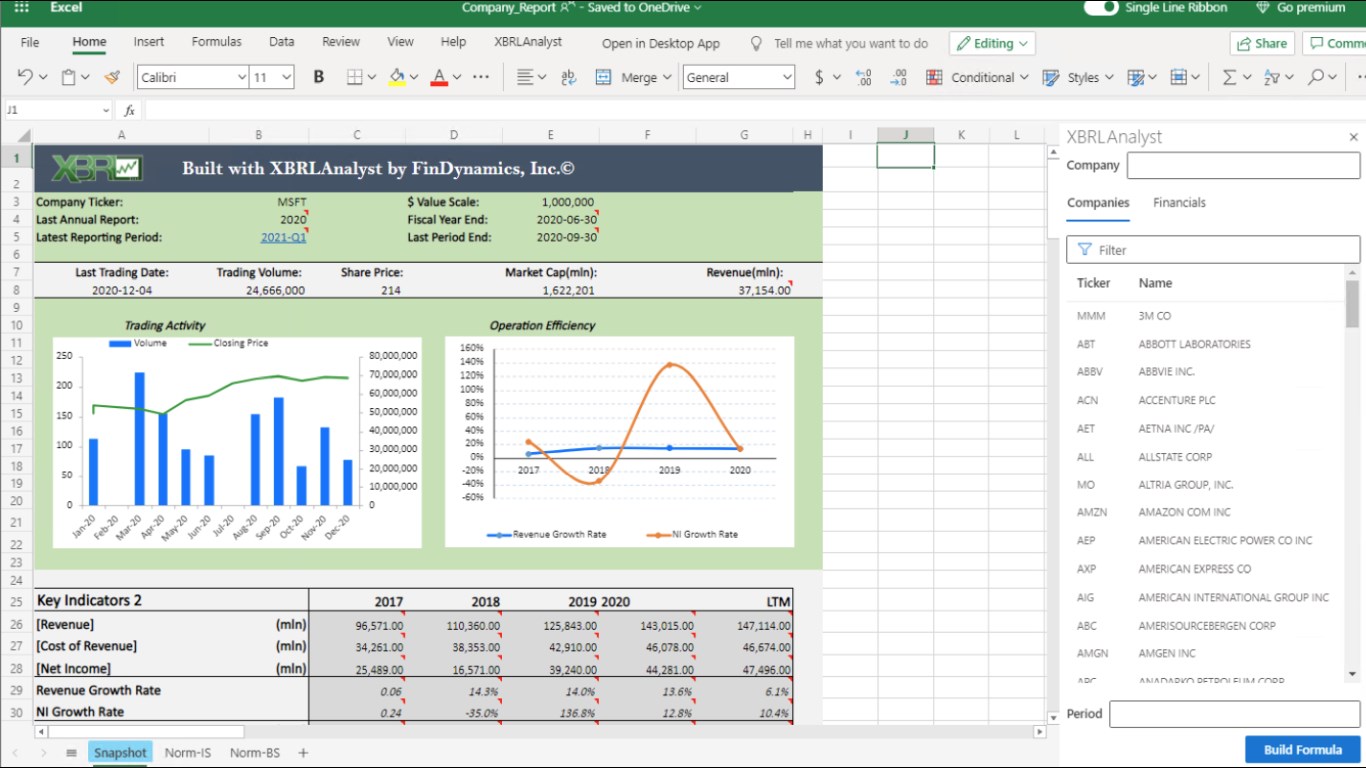This screenshot has height=768, width=1366.
Task: Open the Norm-IS sheet tab
Action: [x=188, y=753]
